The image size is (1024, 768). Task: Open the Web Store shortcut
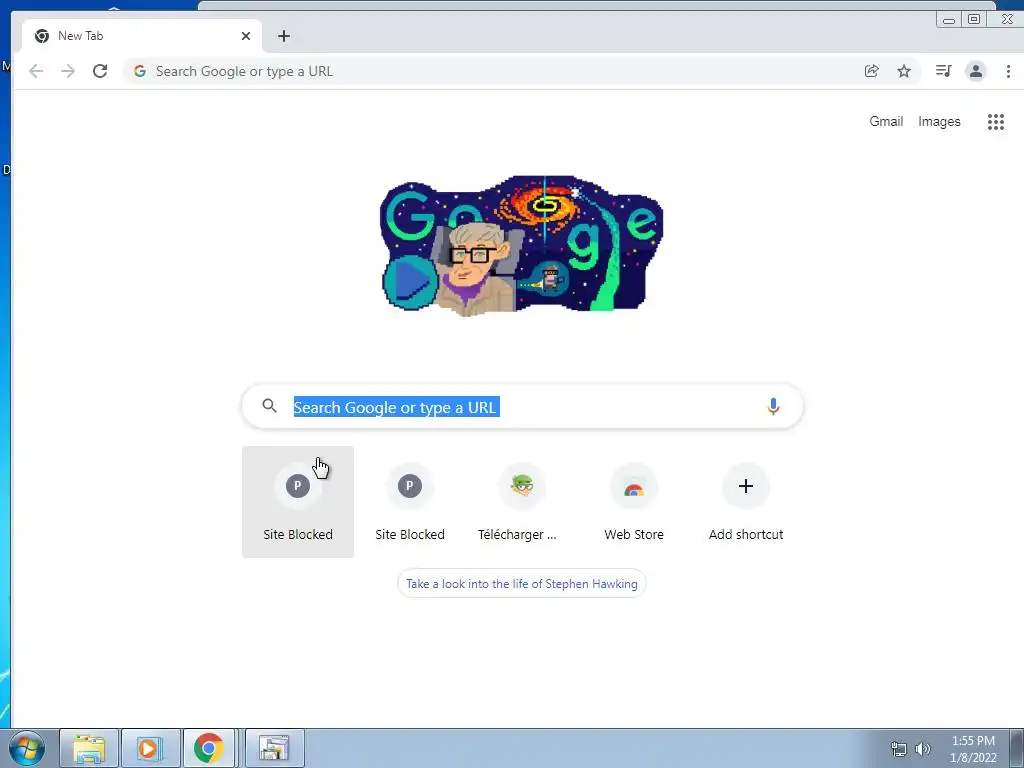634,502
